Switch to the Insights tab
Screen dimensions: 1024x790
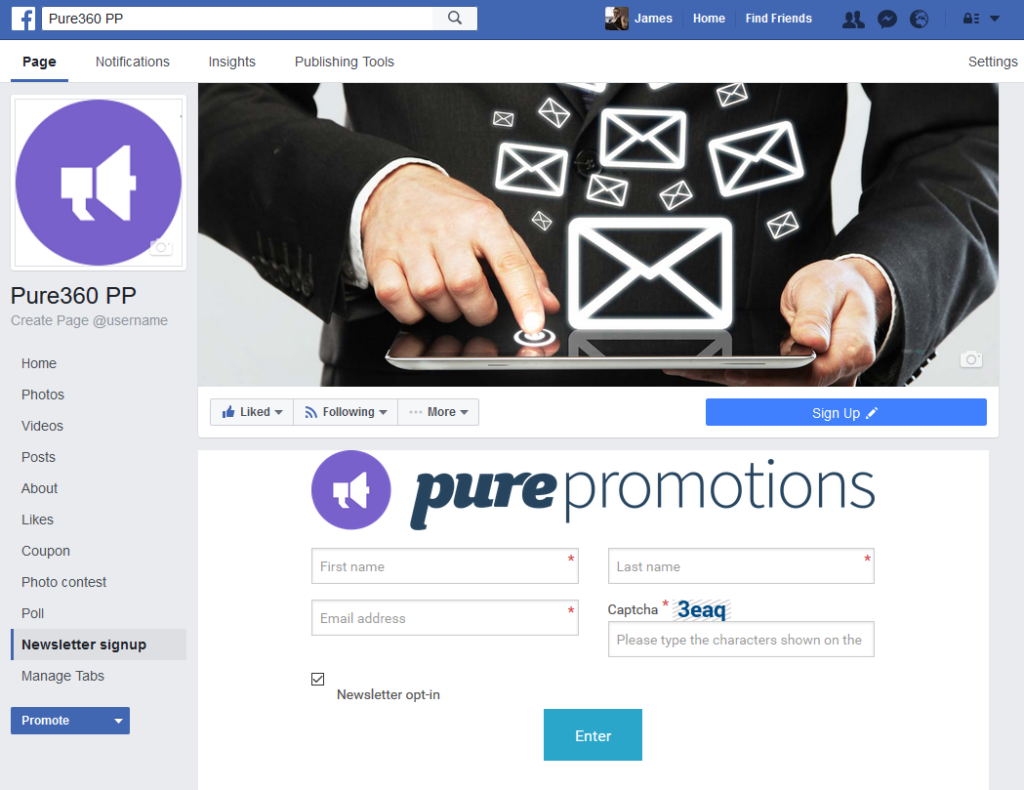232,61
